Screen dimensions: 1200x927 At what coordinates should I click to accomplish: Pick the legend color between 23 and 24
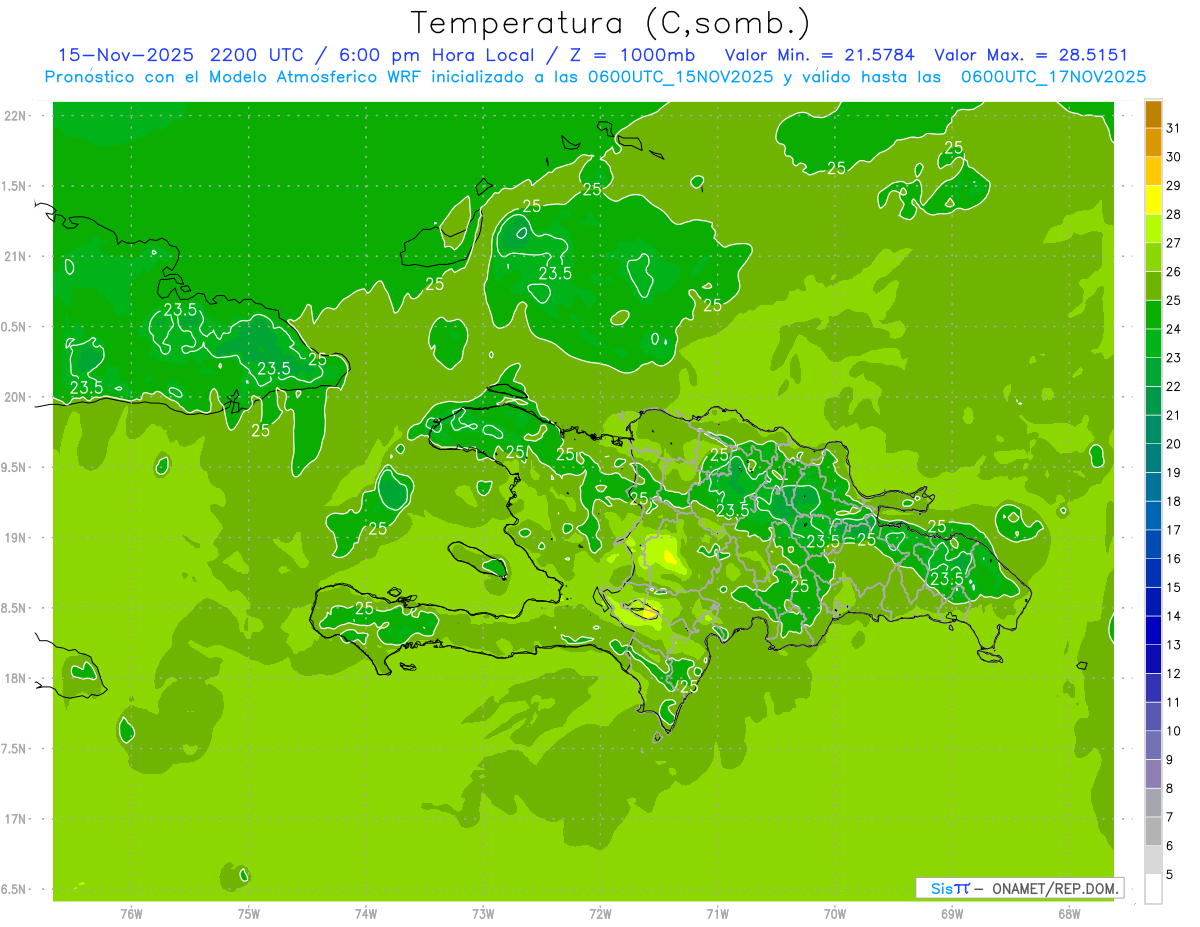[1153, 344]
